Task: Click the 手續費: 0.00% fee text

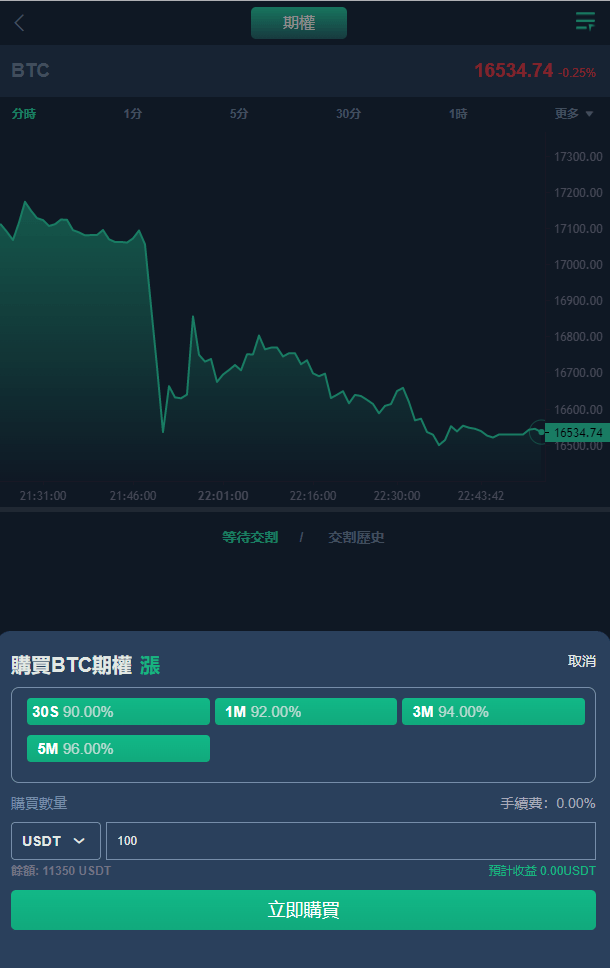Action: 548,803
